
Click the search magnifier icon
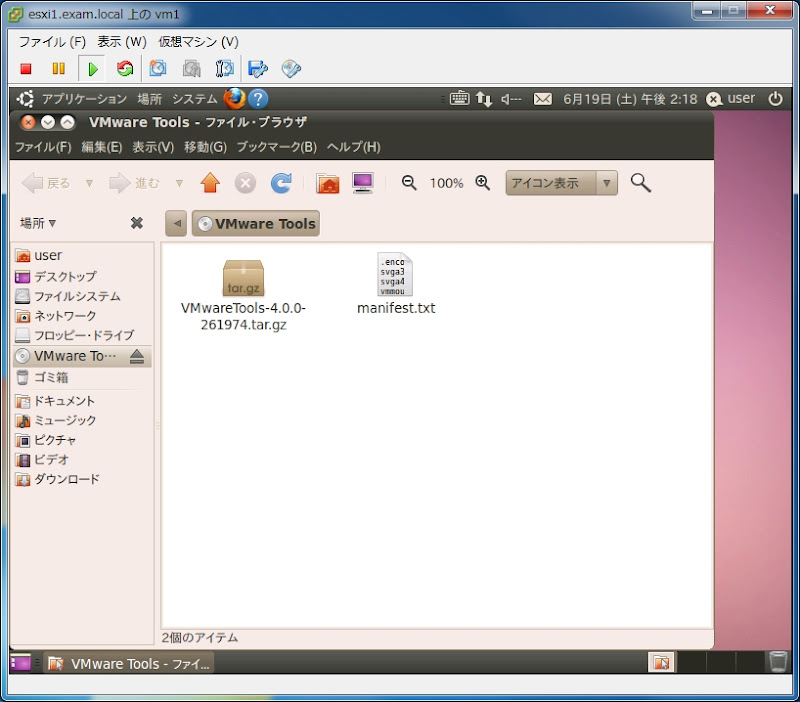click(640, 183)
